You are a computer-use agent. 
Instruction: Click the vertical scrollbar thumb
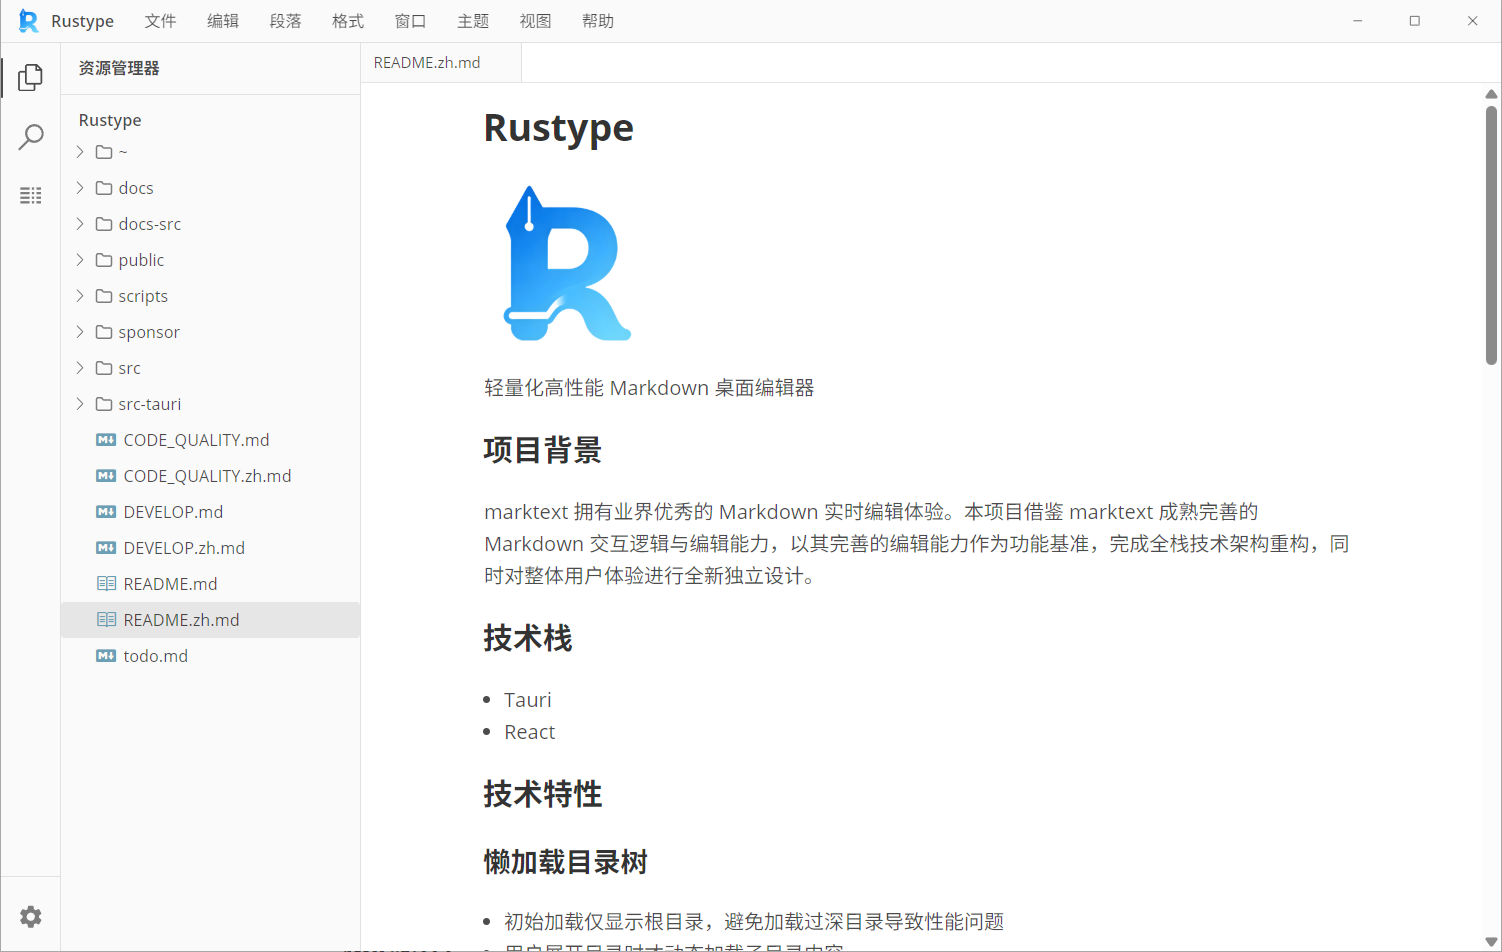tap(1491, 234)
